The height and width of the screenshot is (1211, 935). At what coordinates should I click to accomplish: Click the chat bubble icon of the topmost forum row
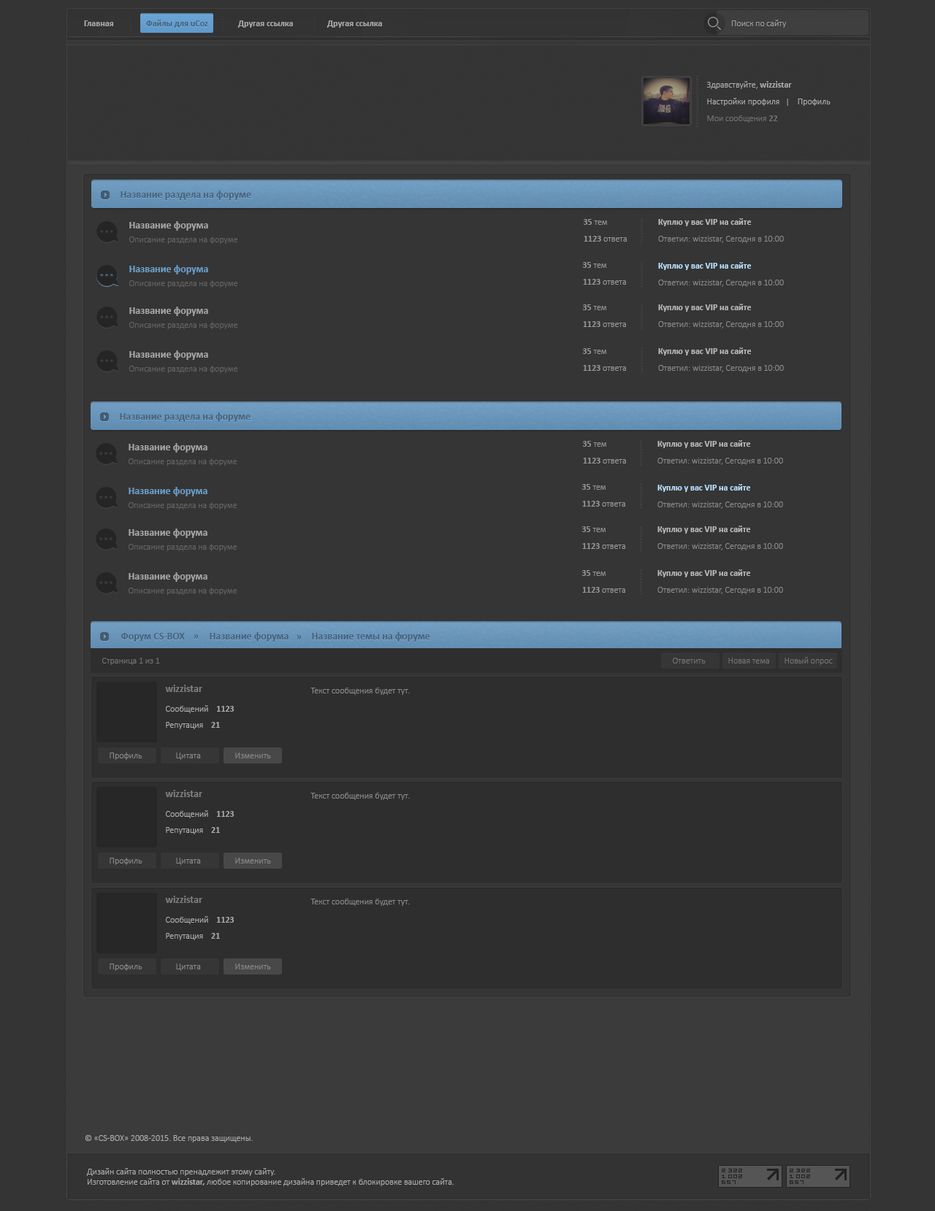coord(107,232)
